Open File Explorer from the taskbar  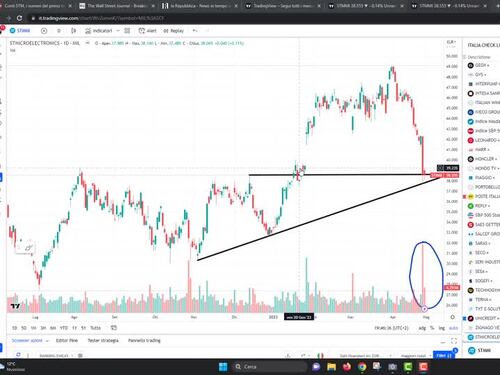(x=331, y=367)
